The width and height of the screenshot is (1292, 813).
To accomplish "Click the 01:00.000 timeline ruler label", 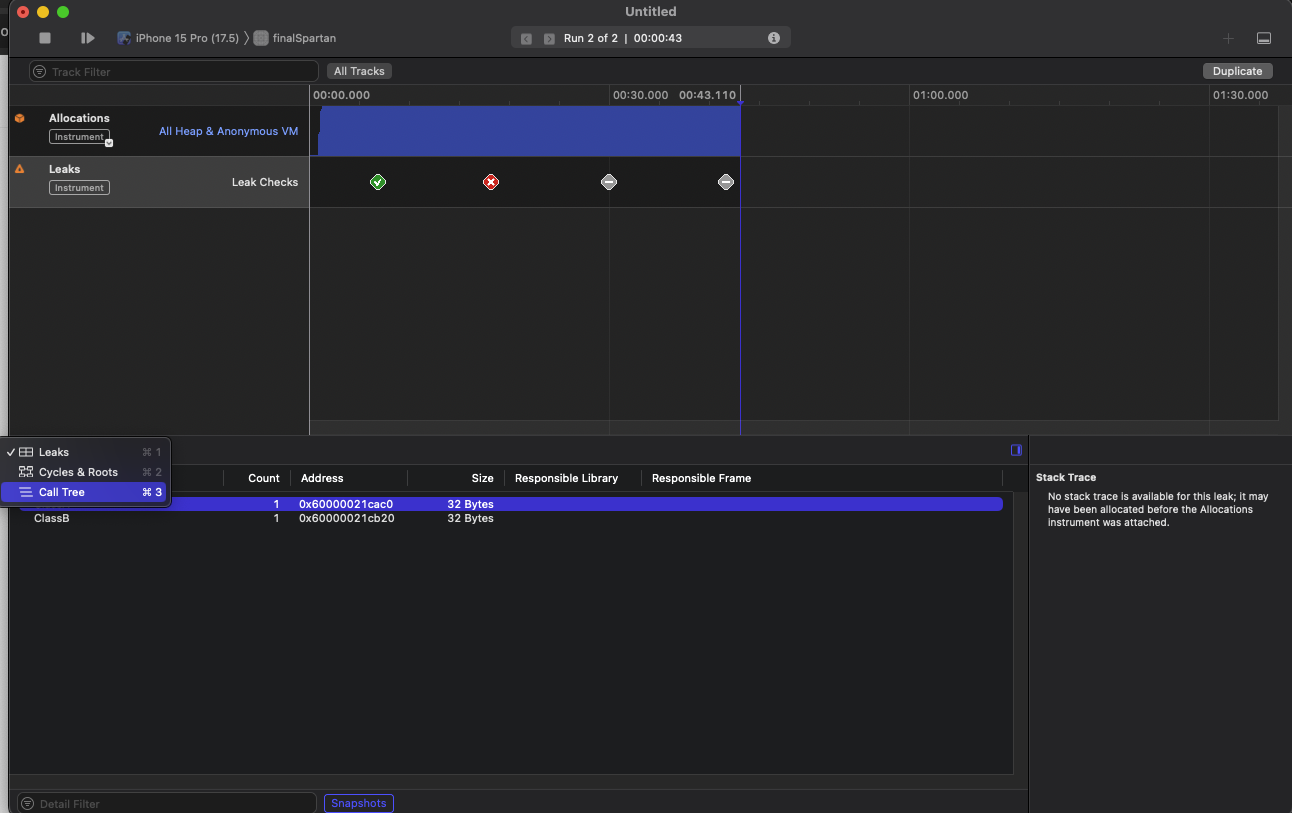I will click(940, 95).
